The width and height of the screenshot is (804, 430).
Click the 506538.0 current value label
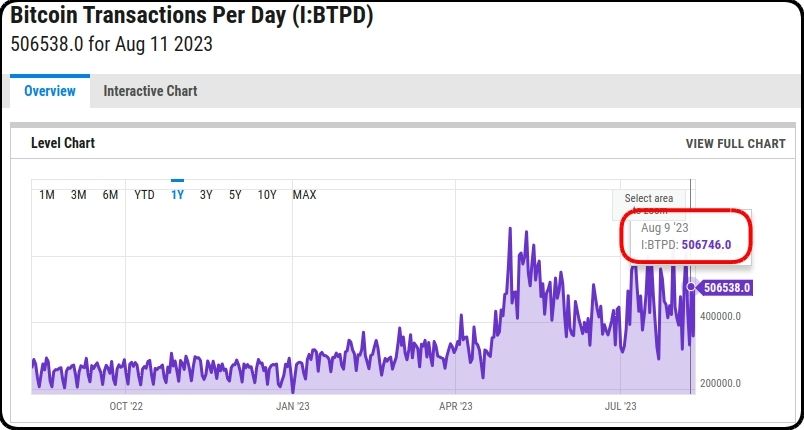point(725,288)
